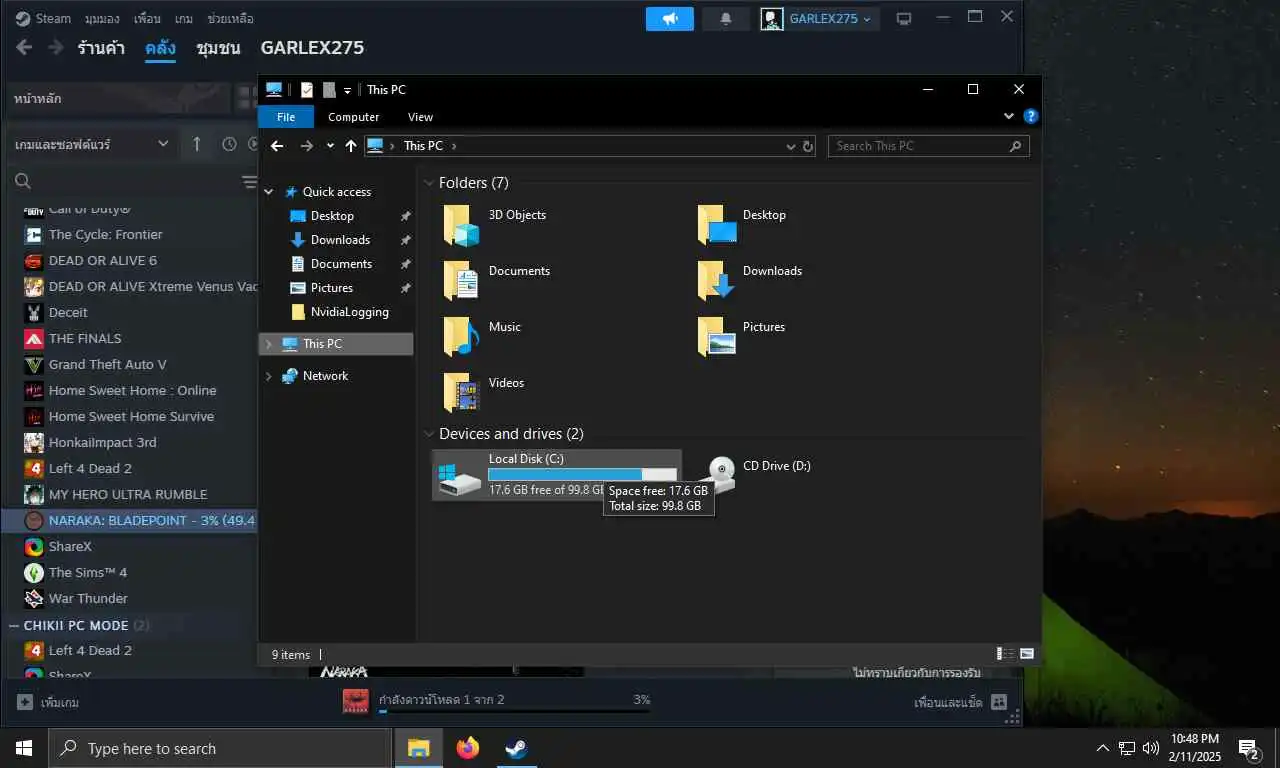Screen dimensions: 1280x768
Task: Click the taskbar volume icon
Action: click(x=1151, y=748)
